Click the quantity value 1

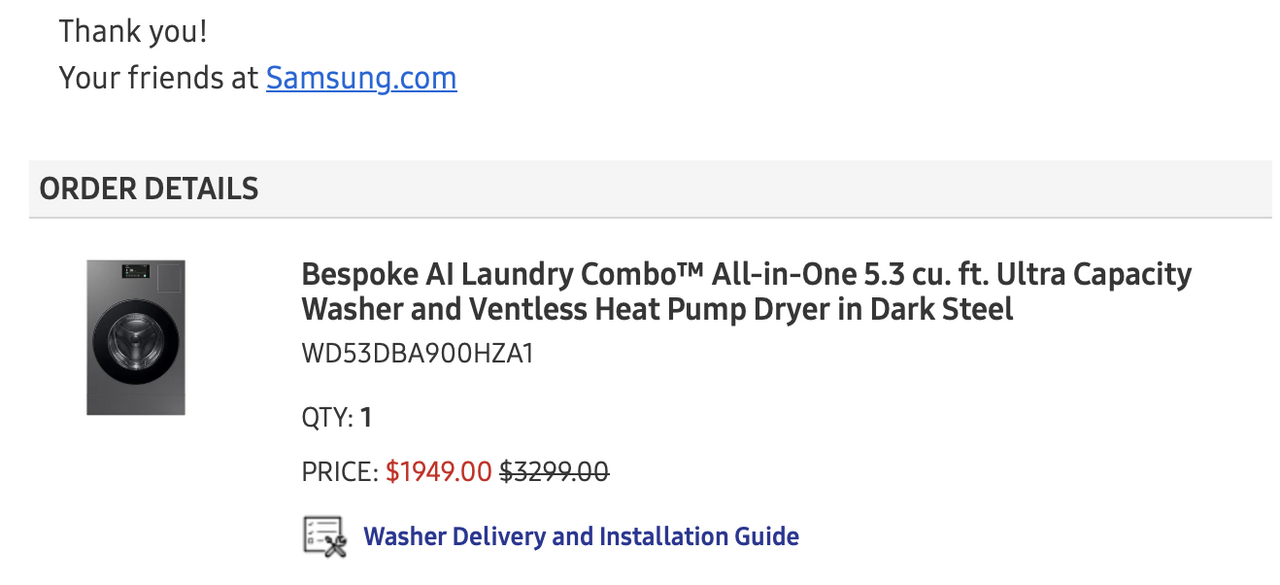(x=367, y=417)
